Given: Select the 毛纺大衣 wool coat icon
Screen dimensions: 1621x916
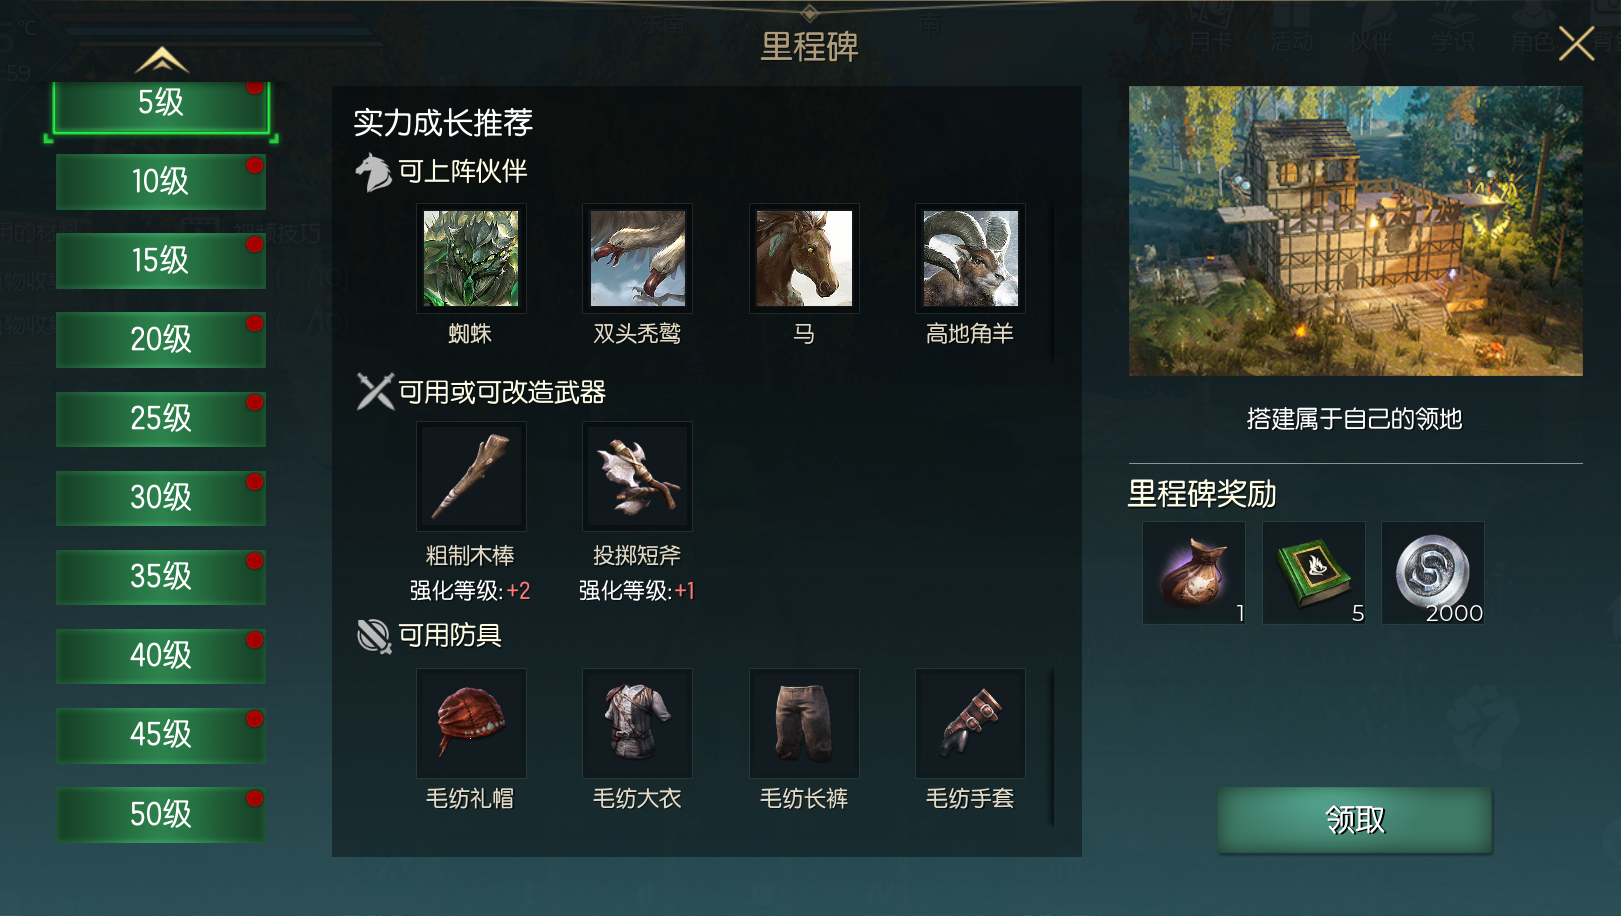Looking at the screenshot, I should click(637, 723).
